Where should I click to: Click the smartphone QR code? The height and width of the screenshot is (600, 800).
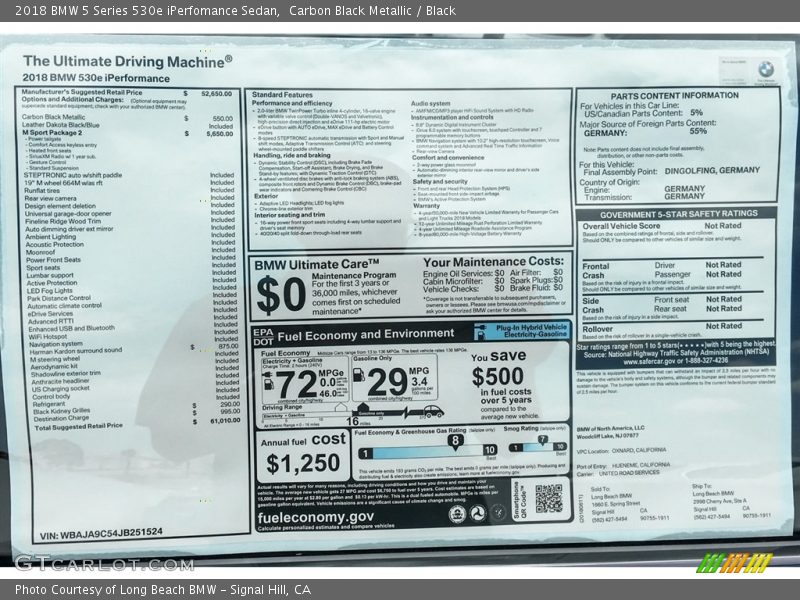[549, 498]
